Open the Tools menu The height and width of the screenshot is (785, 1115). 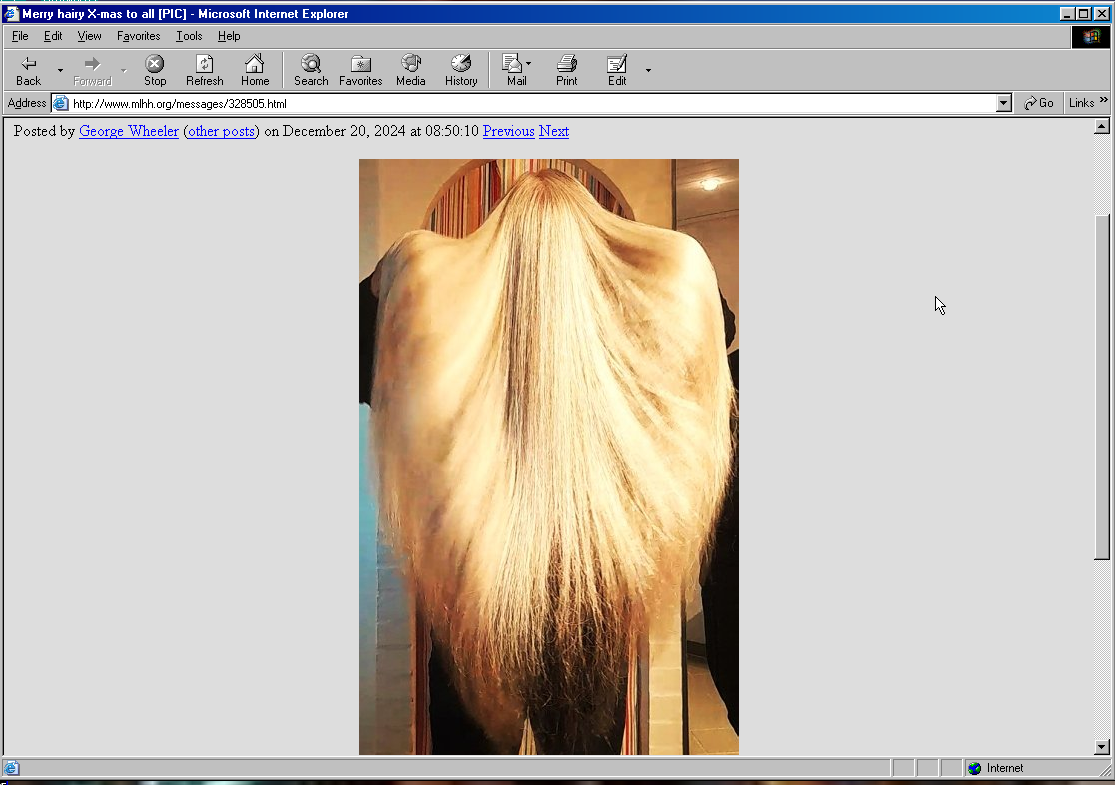pos(189,36)
